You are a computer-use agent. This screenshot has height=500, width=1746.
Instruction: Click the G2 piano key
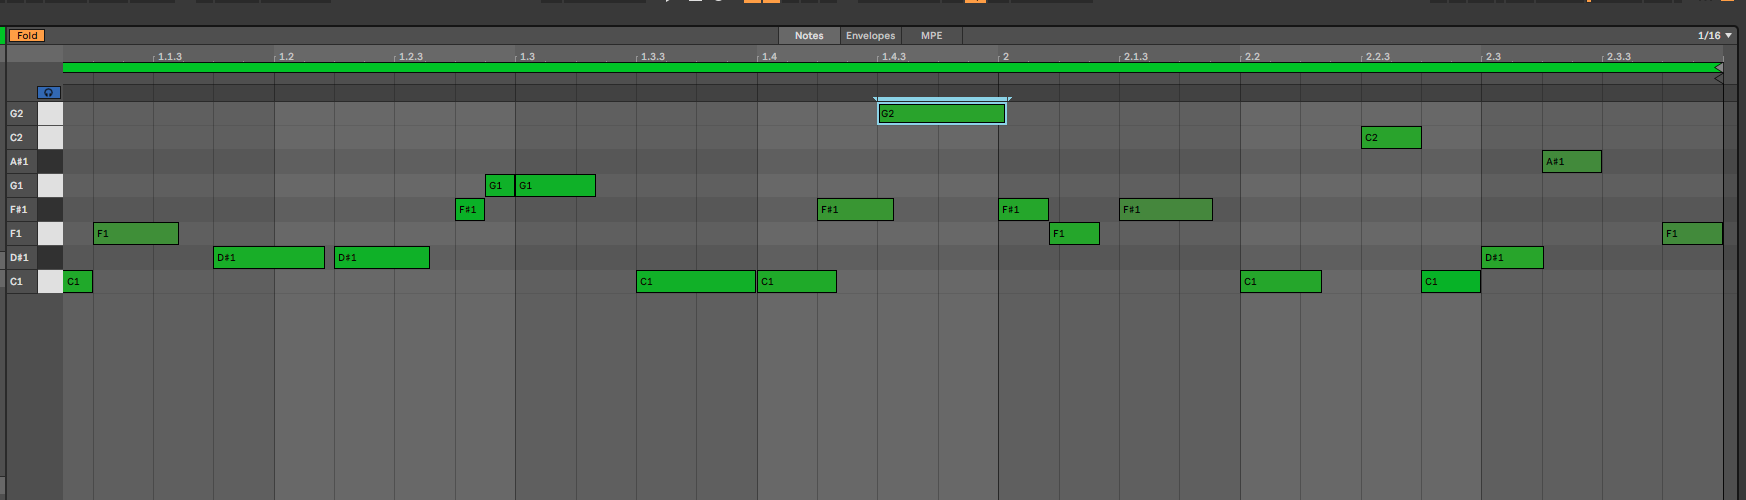coord(50,114)
